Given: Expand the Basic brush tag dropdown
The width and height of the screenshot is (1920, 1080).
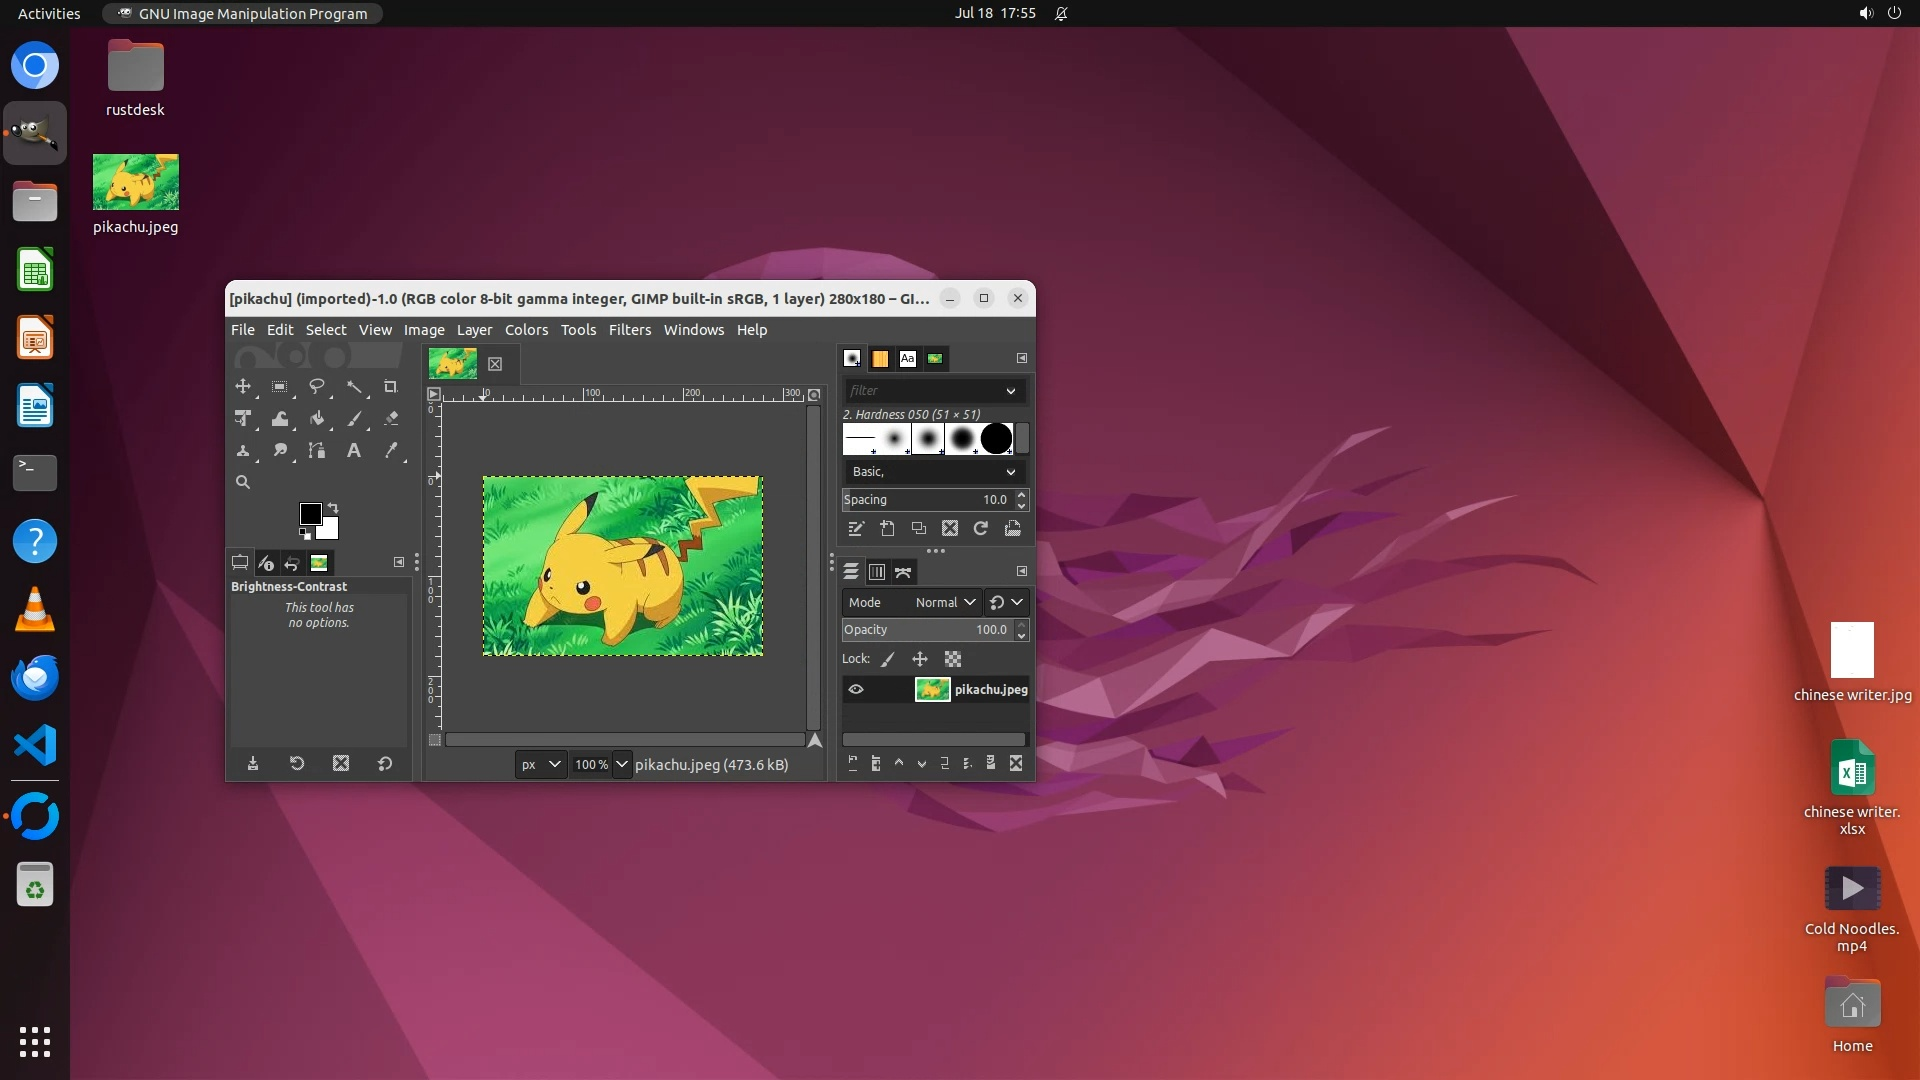Looking at the screenshot, I should (x=932, y=471).
